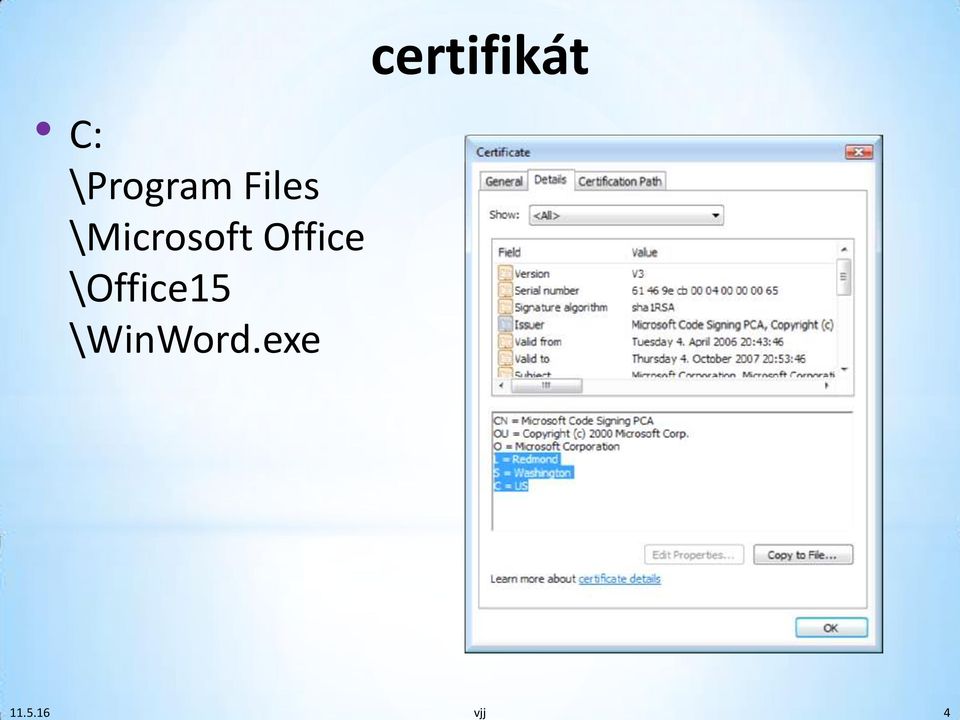This screenshot has height=720, width=960.
Task: Click the OU = Copyright (c) 2000 line
Action: coord(591,433)
